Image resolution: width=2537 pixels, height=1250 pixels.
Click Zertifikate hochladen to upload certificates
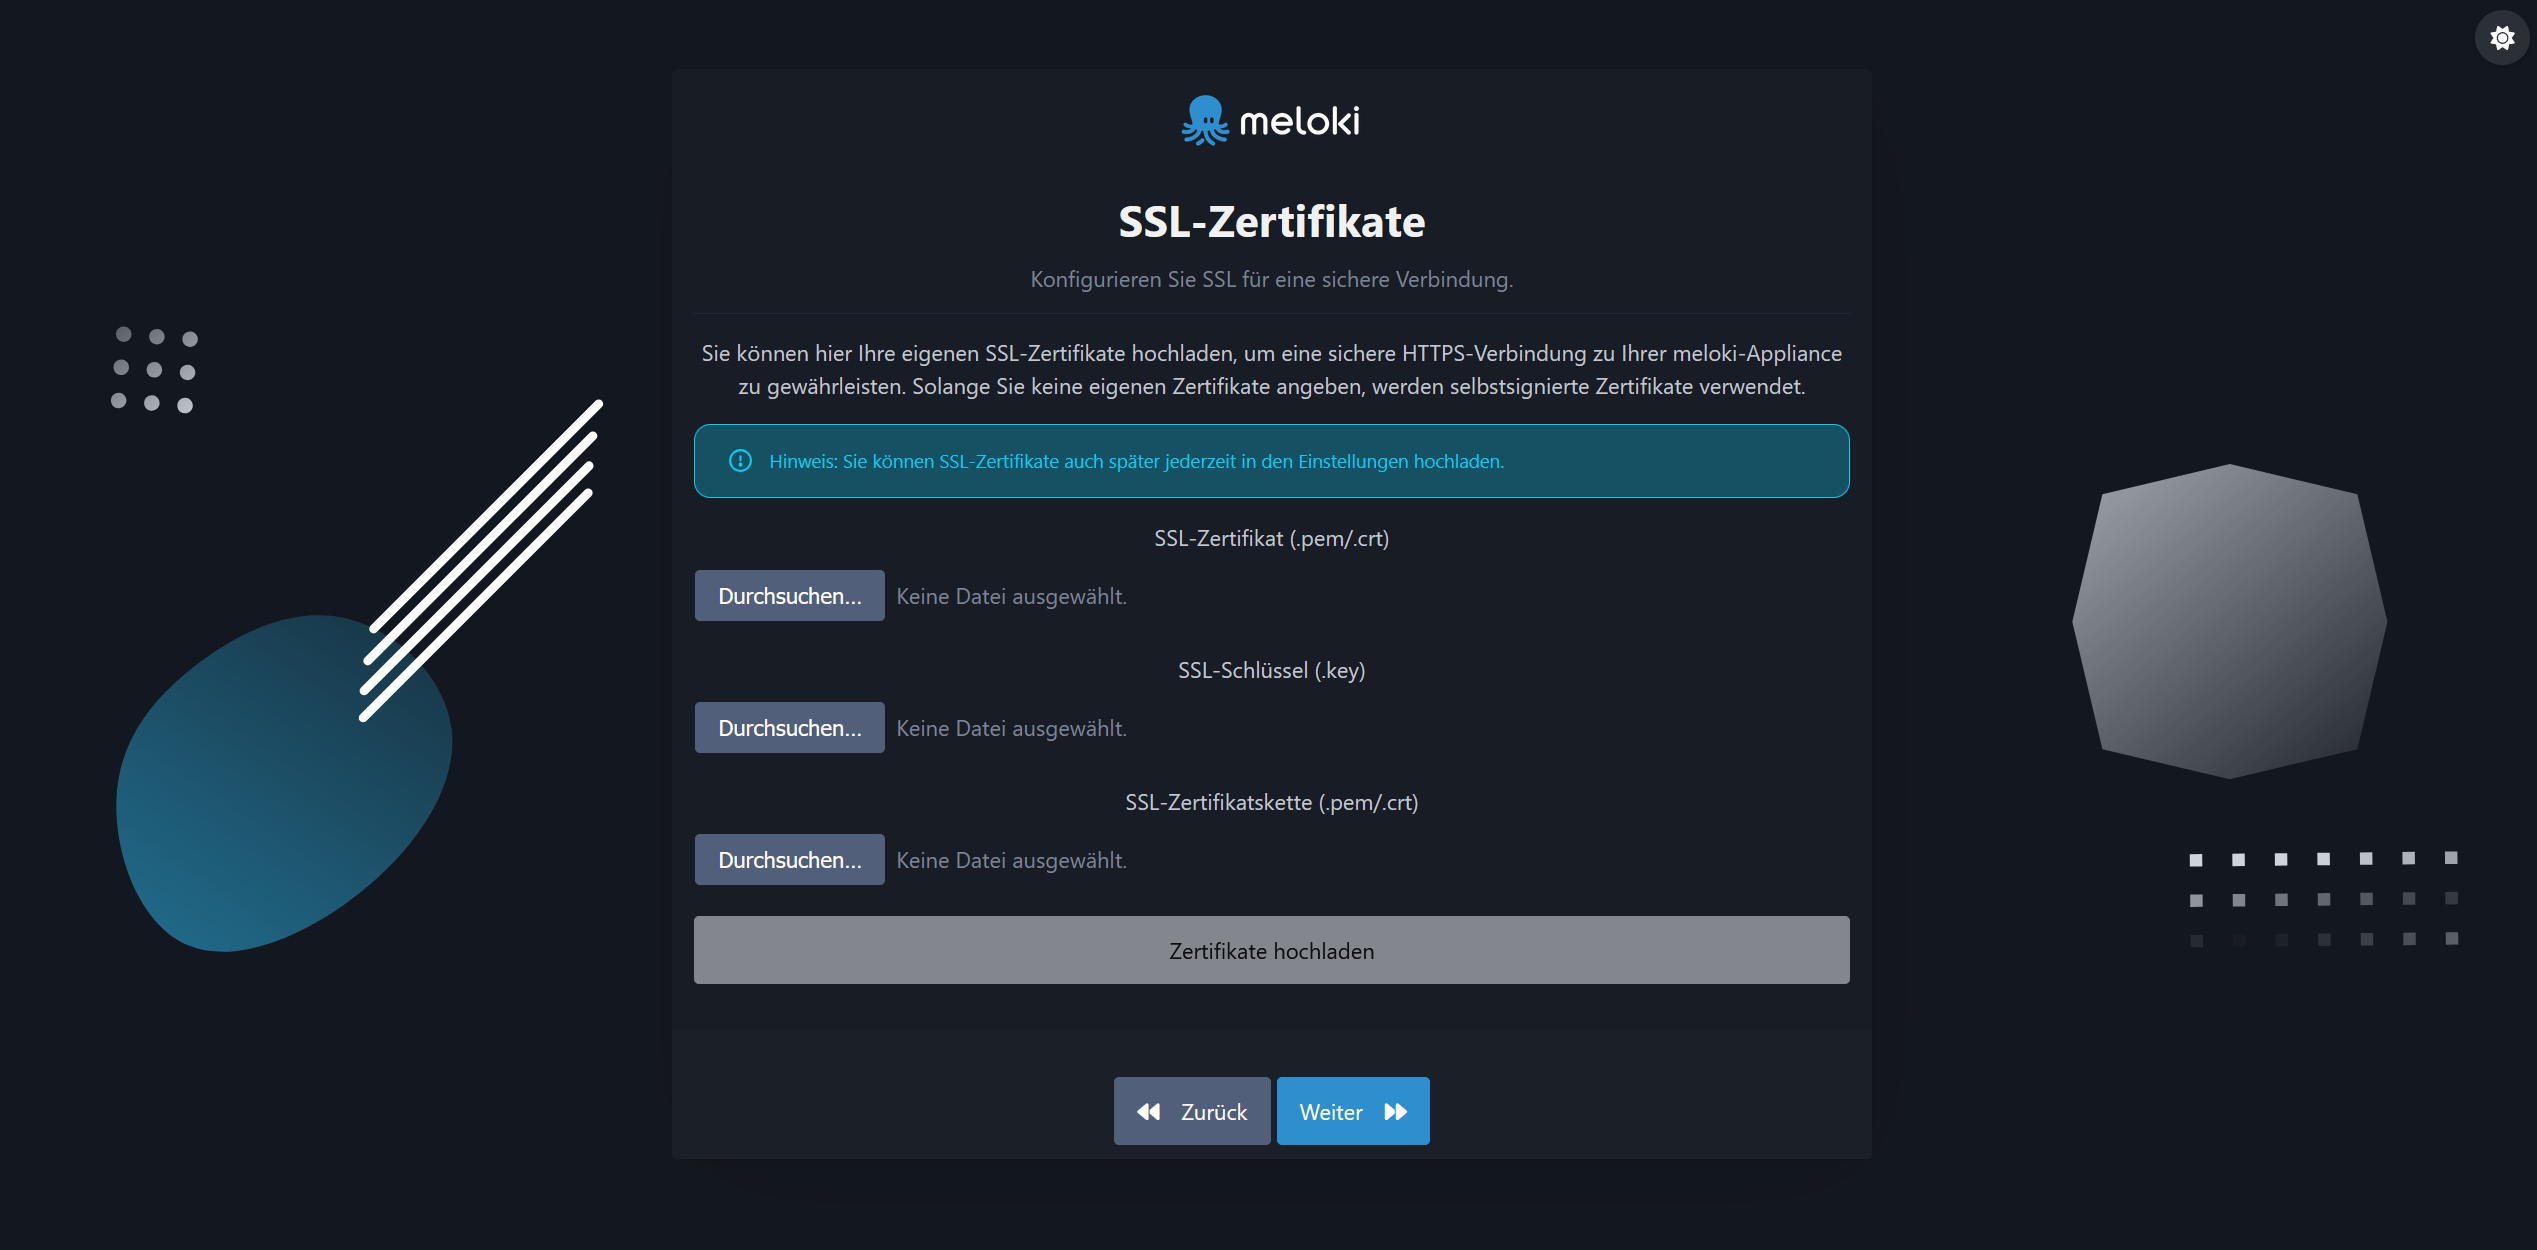[1271, 950]
